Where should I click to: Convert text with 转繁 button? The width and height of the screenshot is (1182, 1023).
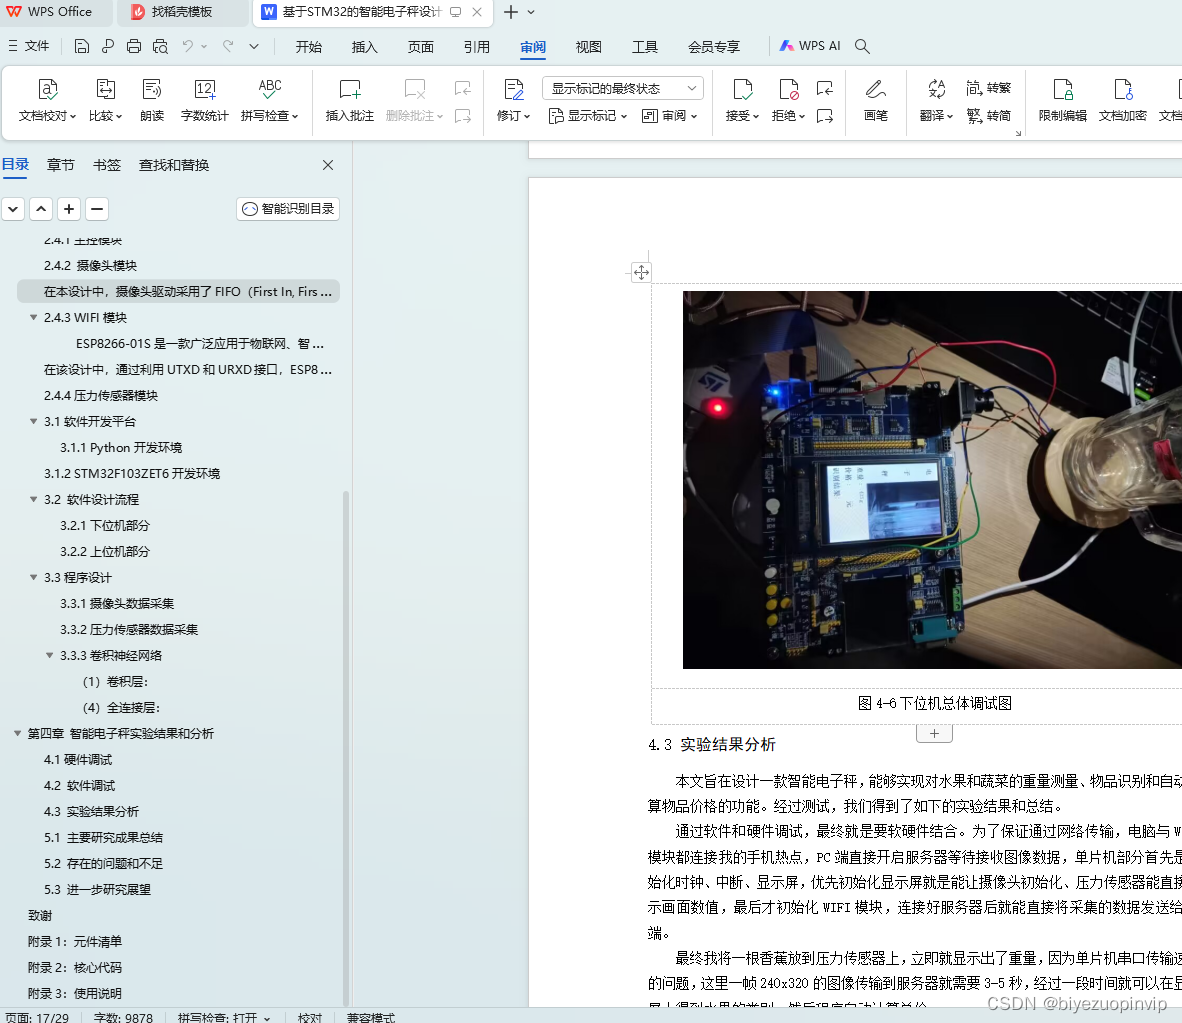(988, 88)
